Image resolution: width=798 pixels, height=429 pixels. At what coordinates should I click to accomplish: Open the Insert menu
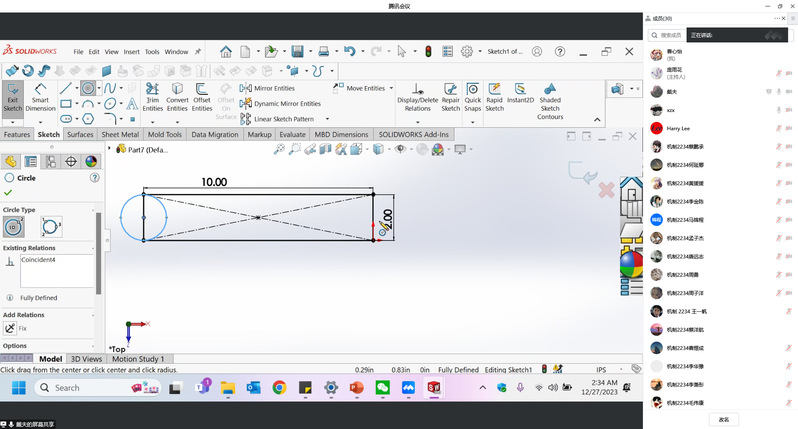point(132,52)
